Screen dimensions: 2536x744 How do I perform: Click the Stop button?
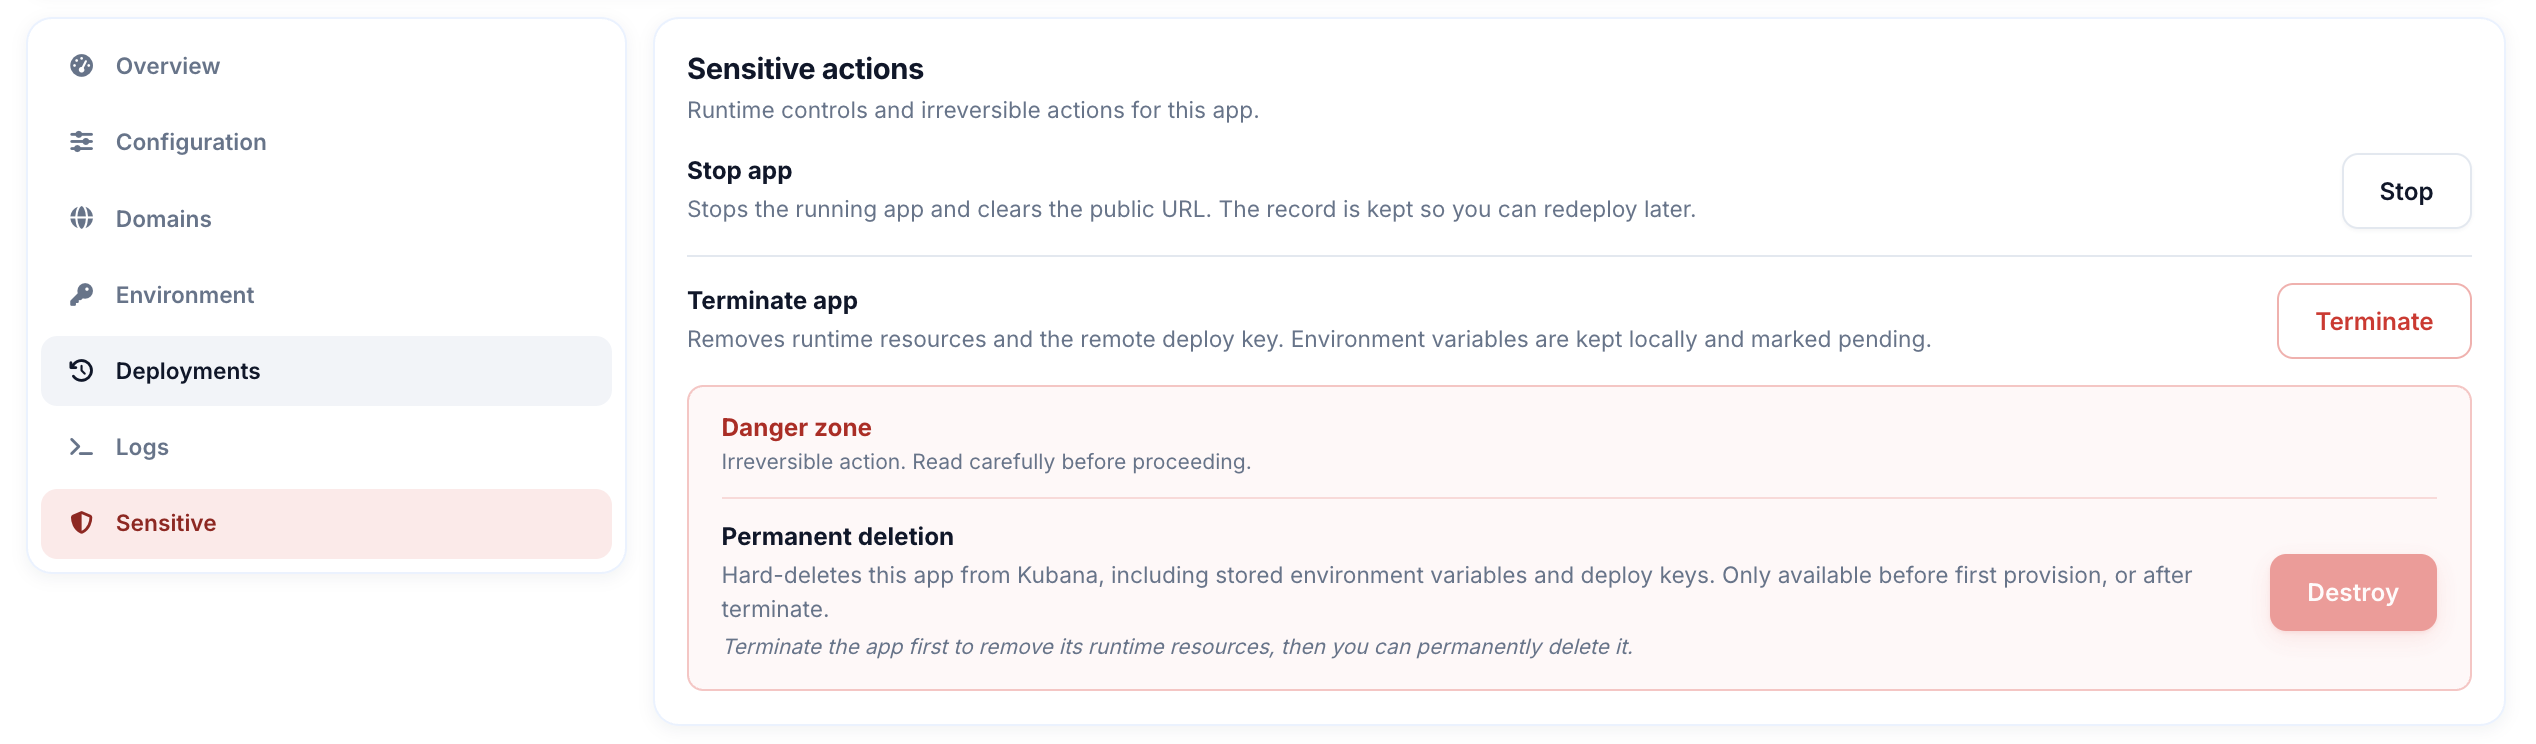click(2406, 191)
